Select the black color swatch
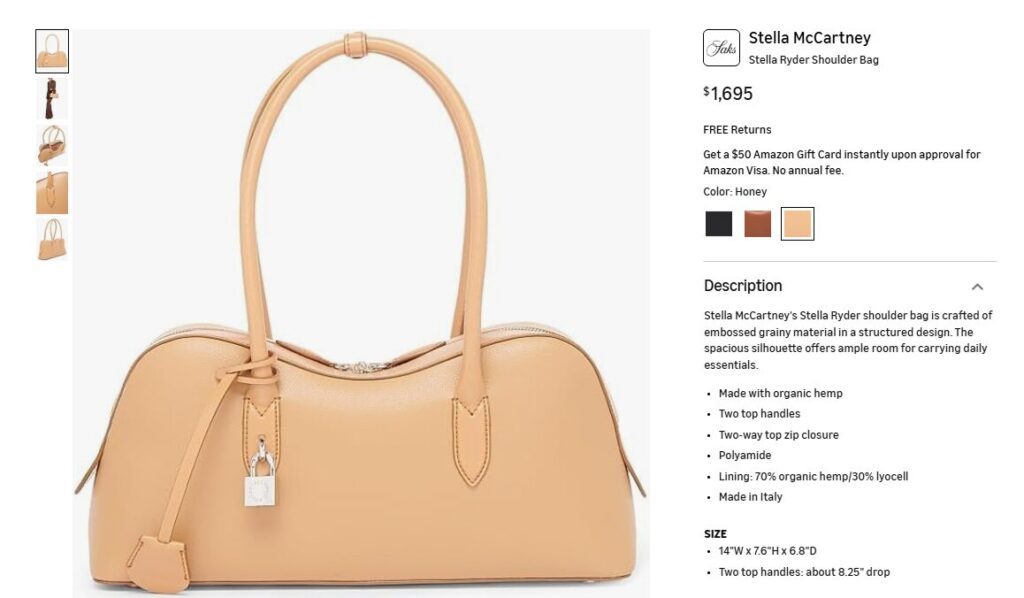The height and width of the screenshot is (598, 1024). point(718,224)
